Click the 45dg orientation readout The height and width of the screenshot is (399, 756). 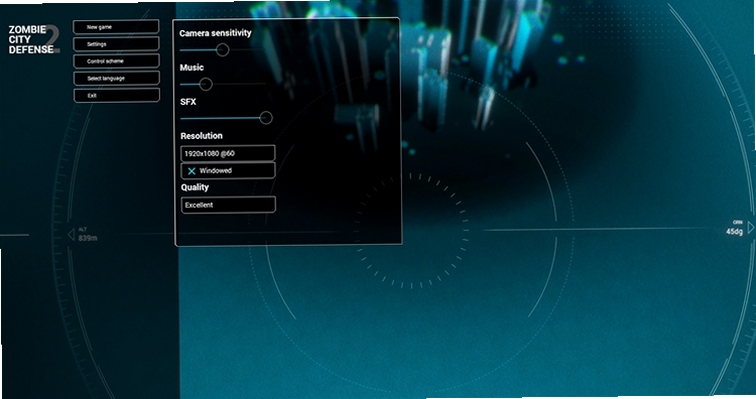coord(734,231)
